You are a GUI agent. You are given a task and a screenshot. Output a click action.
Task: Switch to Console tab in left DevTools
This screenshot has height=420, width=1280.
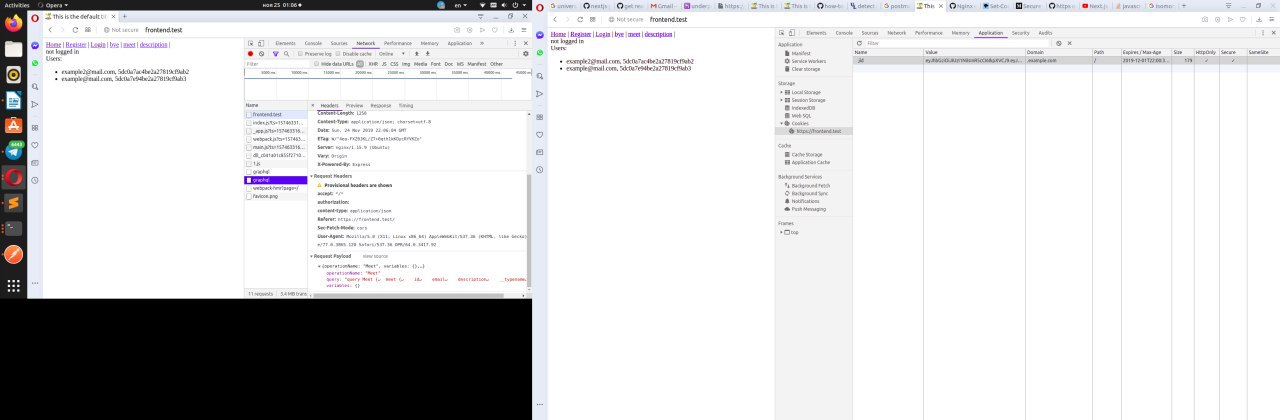(313, 44)
